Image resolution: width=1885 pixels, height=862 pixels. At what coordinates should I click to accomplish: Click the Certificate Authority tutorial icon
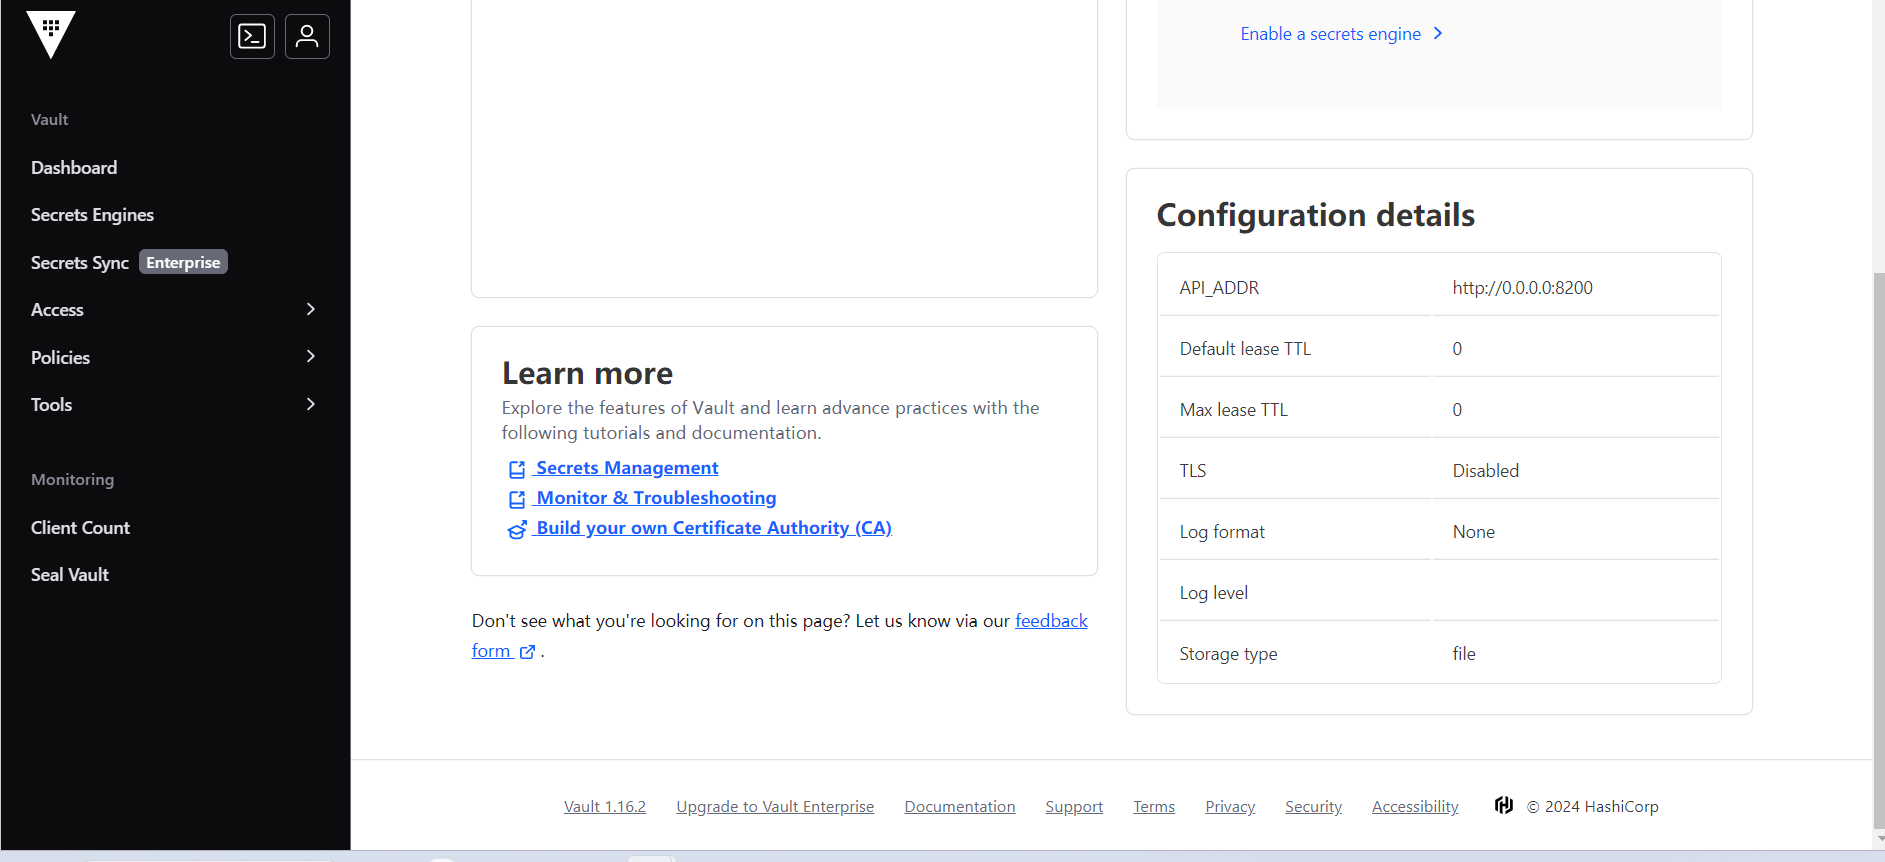point(517,529)
